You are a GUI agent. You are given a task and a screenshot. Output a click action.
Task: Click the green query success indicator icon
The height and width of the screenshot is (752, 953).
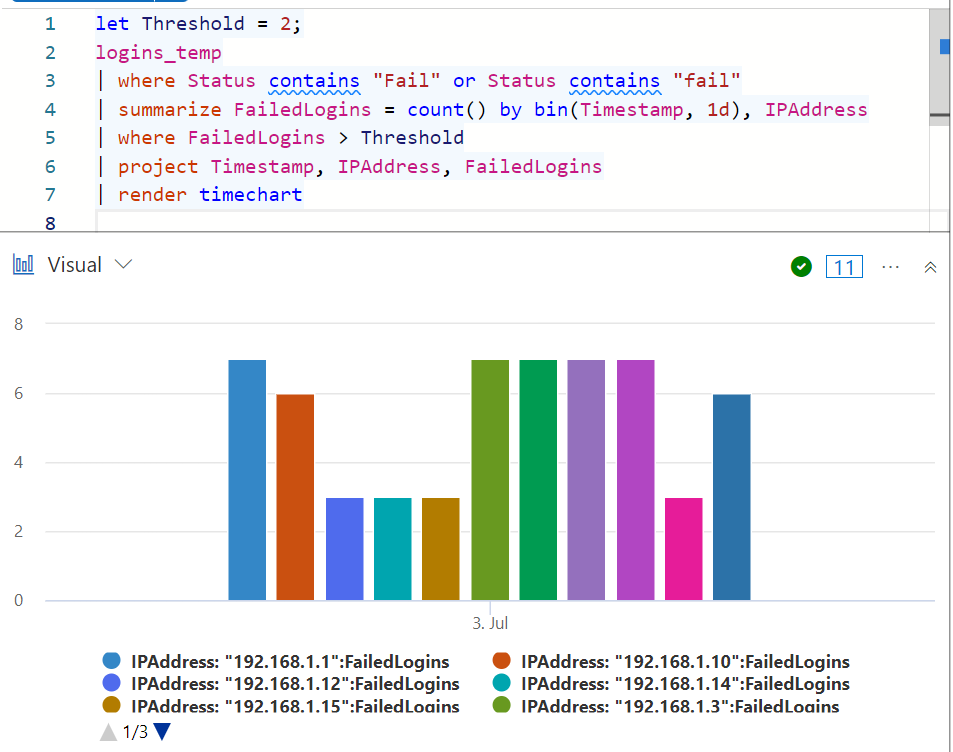800,266
